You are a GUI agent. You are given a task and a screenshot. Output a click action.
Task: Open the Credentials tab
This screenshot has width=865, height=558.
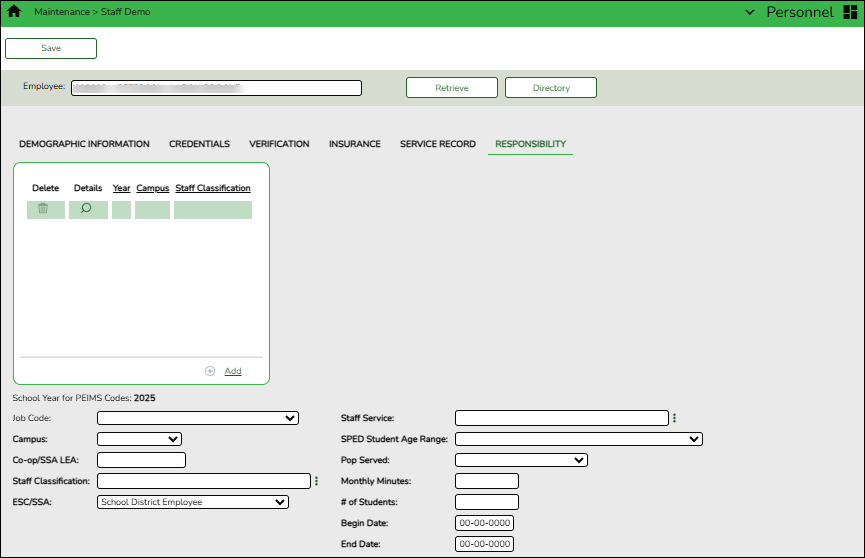(199, 144)
